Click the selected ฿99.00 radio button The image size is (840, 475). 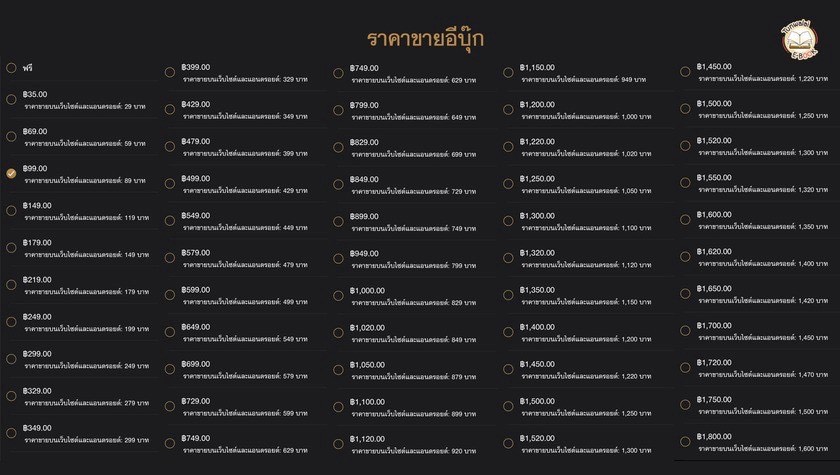point(11,173)
